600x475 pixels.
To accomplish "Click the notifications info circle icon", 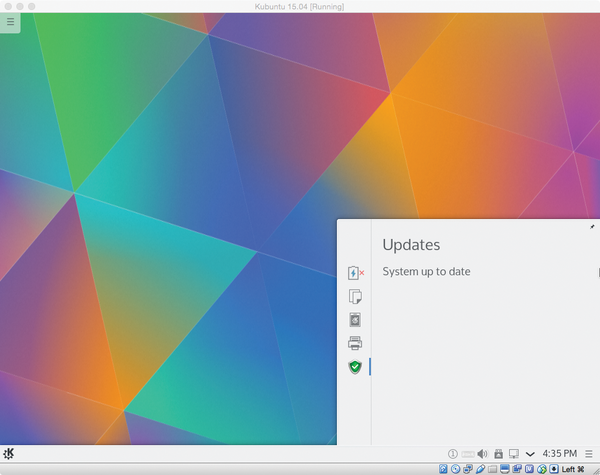I will tap(452, 454).
